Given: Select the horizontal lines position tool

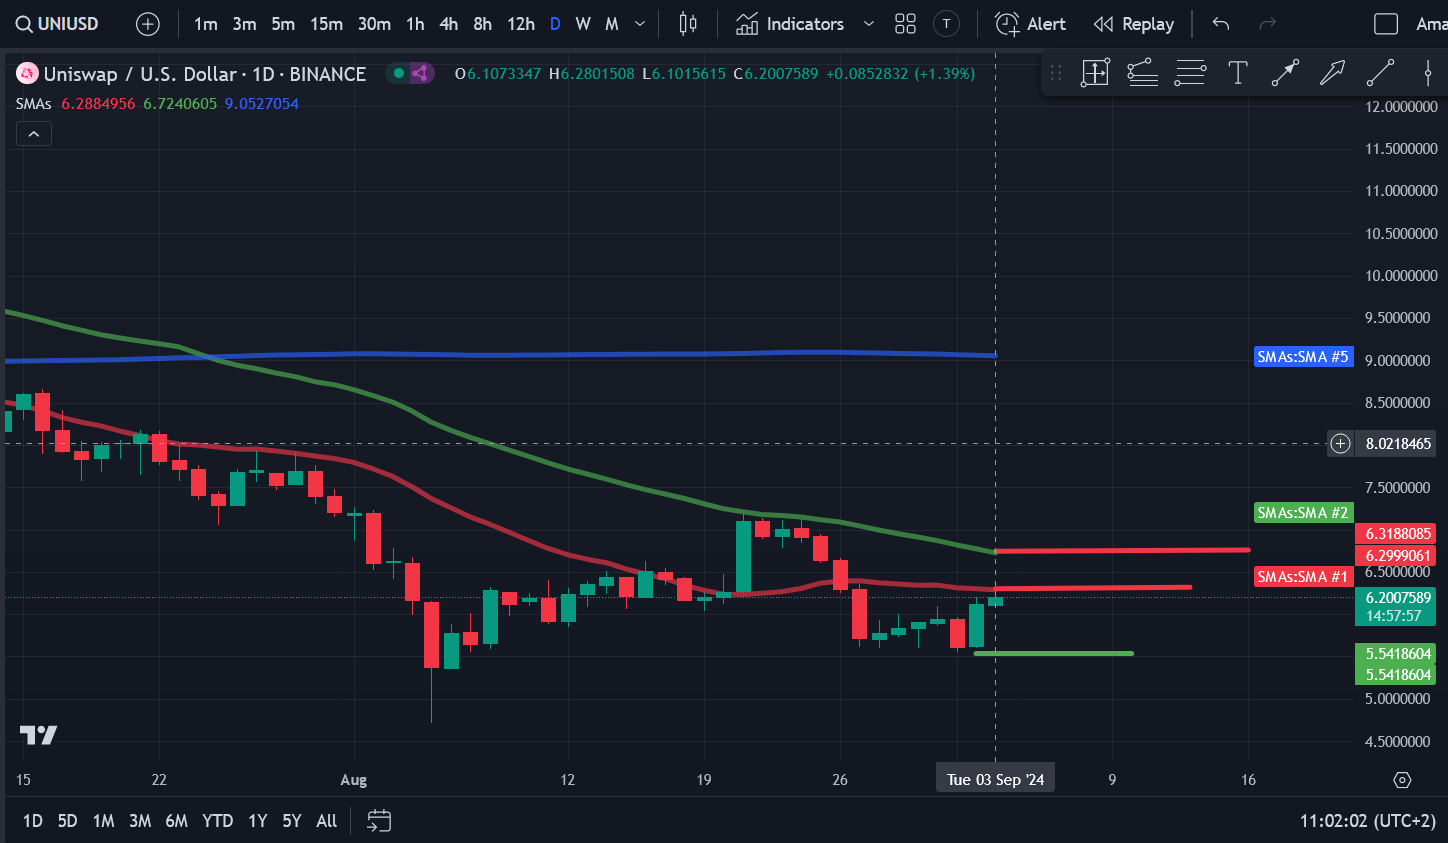Looking at the screenshot, I should pyautogui.click(x=1190, y=72).
